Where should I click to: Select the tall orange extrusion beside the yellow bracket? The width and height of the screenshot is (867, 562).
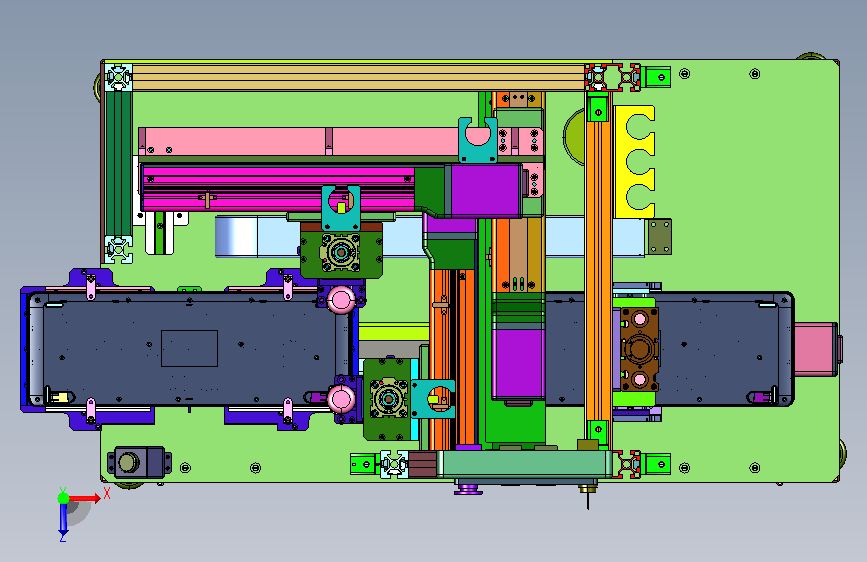(598, 271)
